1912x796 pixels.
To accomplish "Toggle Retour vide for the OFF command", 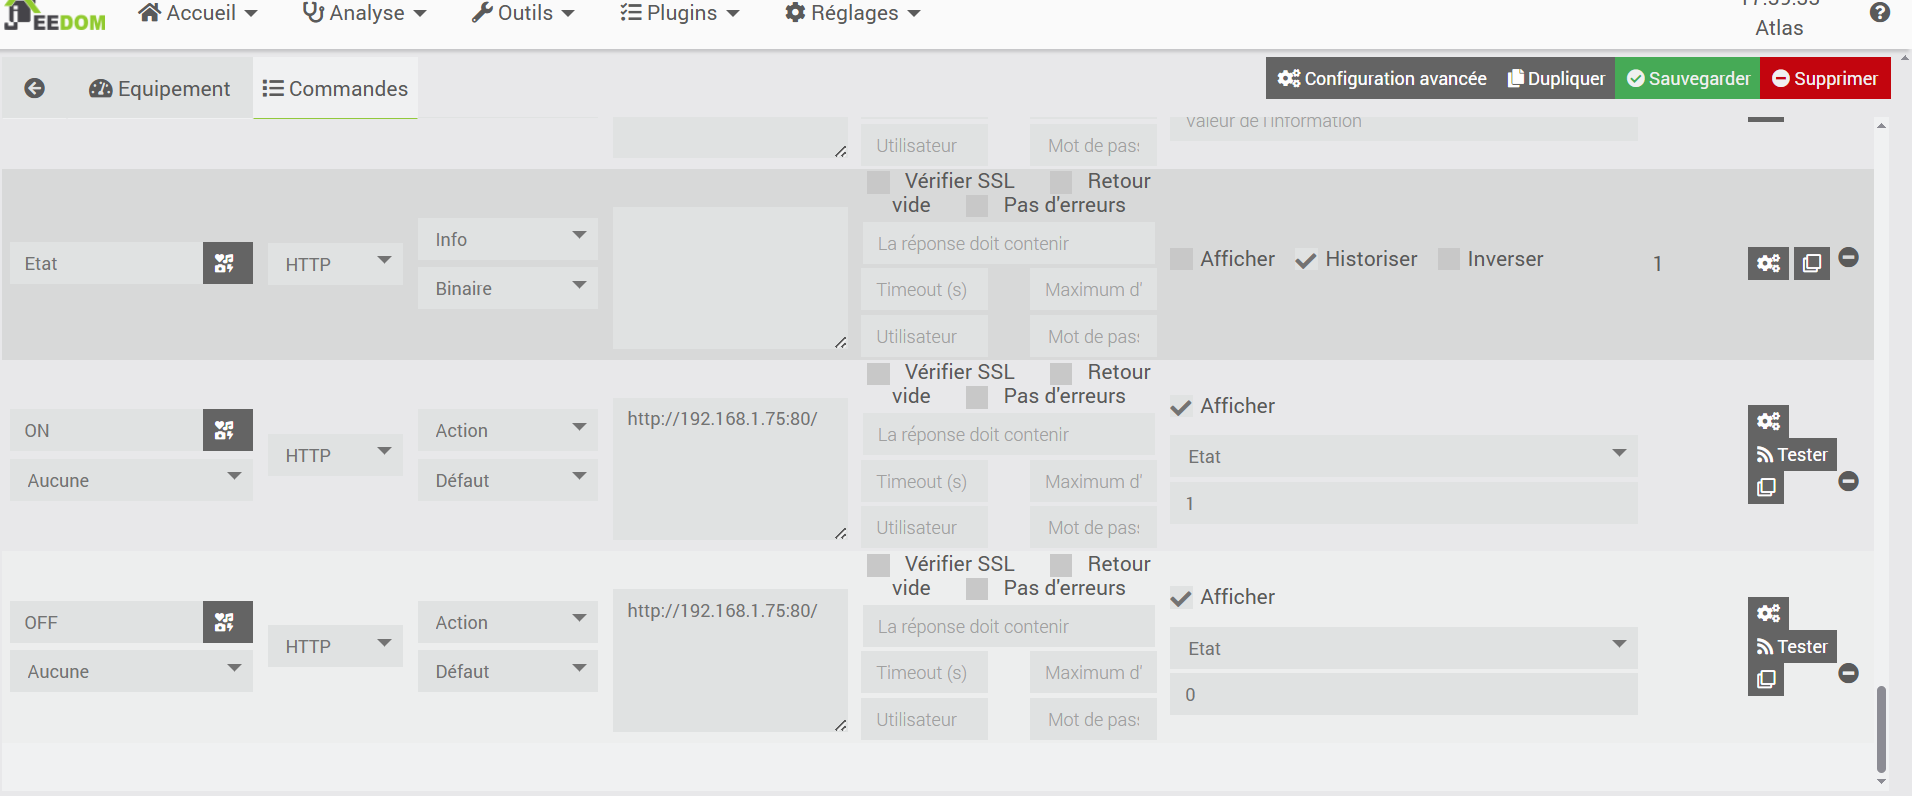I will click(1061, 564).
